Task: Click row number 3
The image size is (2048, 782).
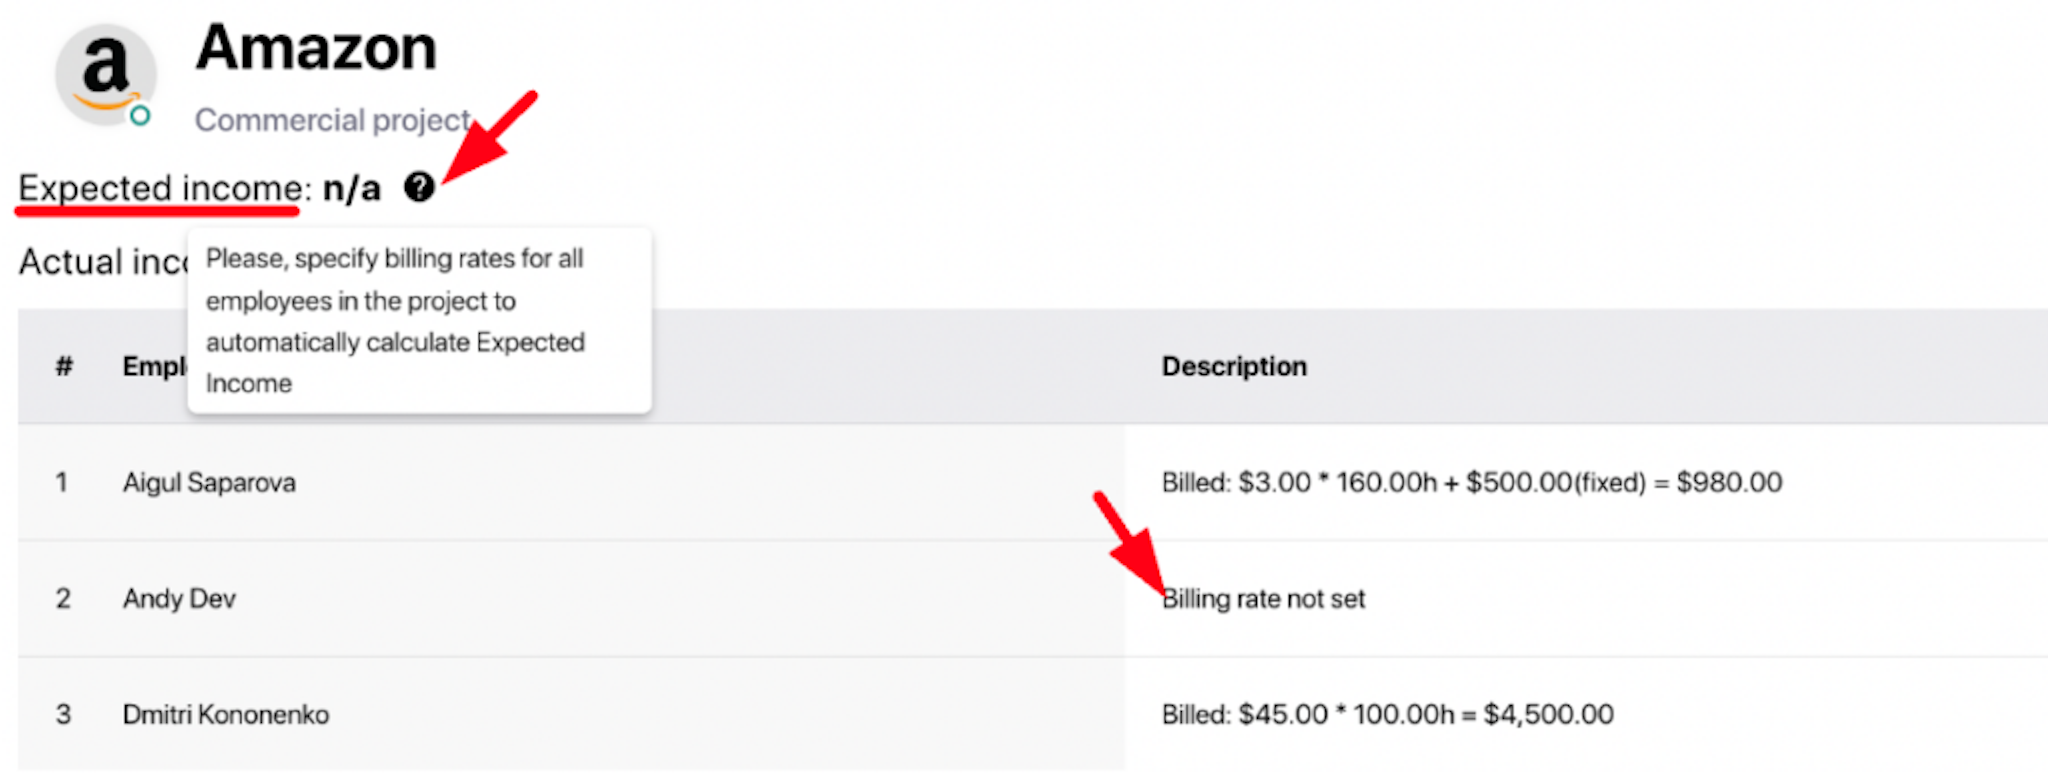Action: (x=63, y=714)
